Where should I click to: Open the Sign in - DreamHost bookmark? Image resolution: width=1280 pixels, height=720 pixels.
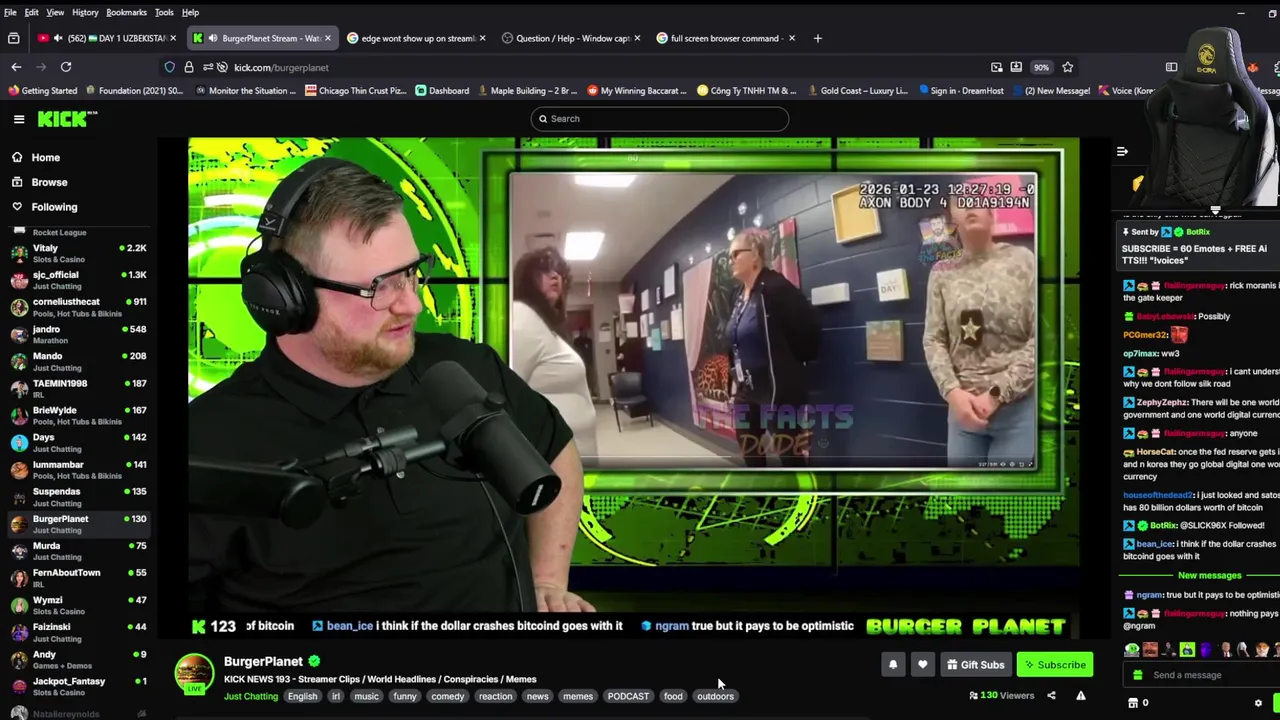pos(960,91)
